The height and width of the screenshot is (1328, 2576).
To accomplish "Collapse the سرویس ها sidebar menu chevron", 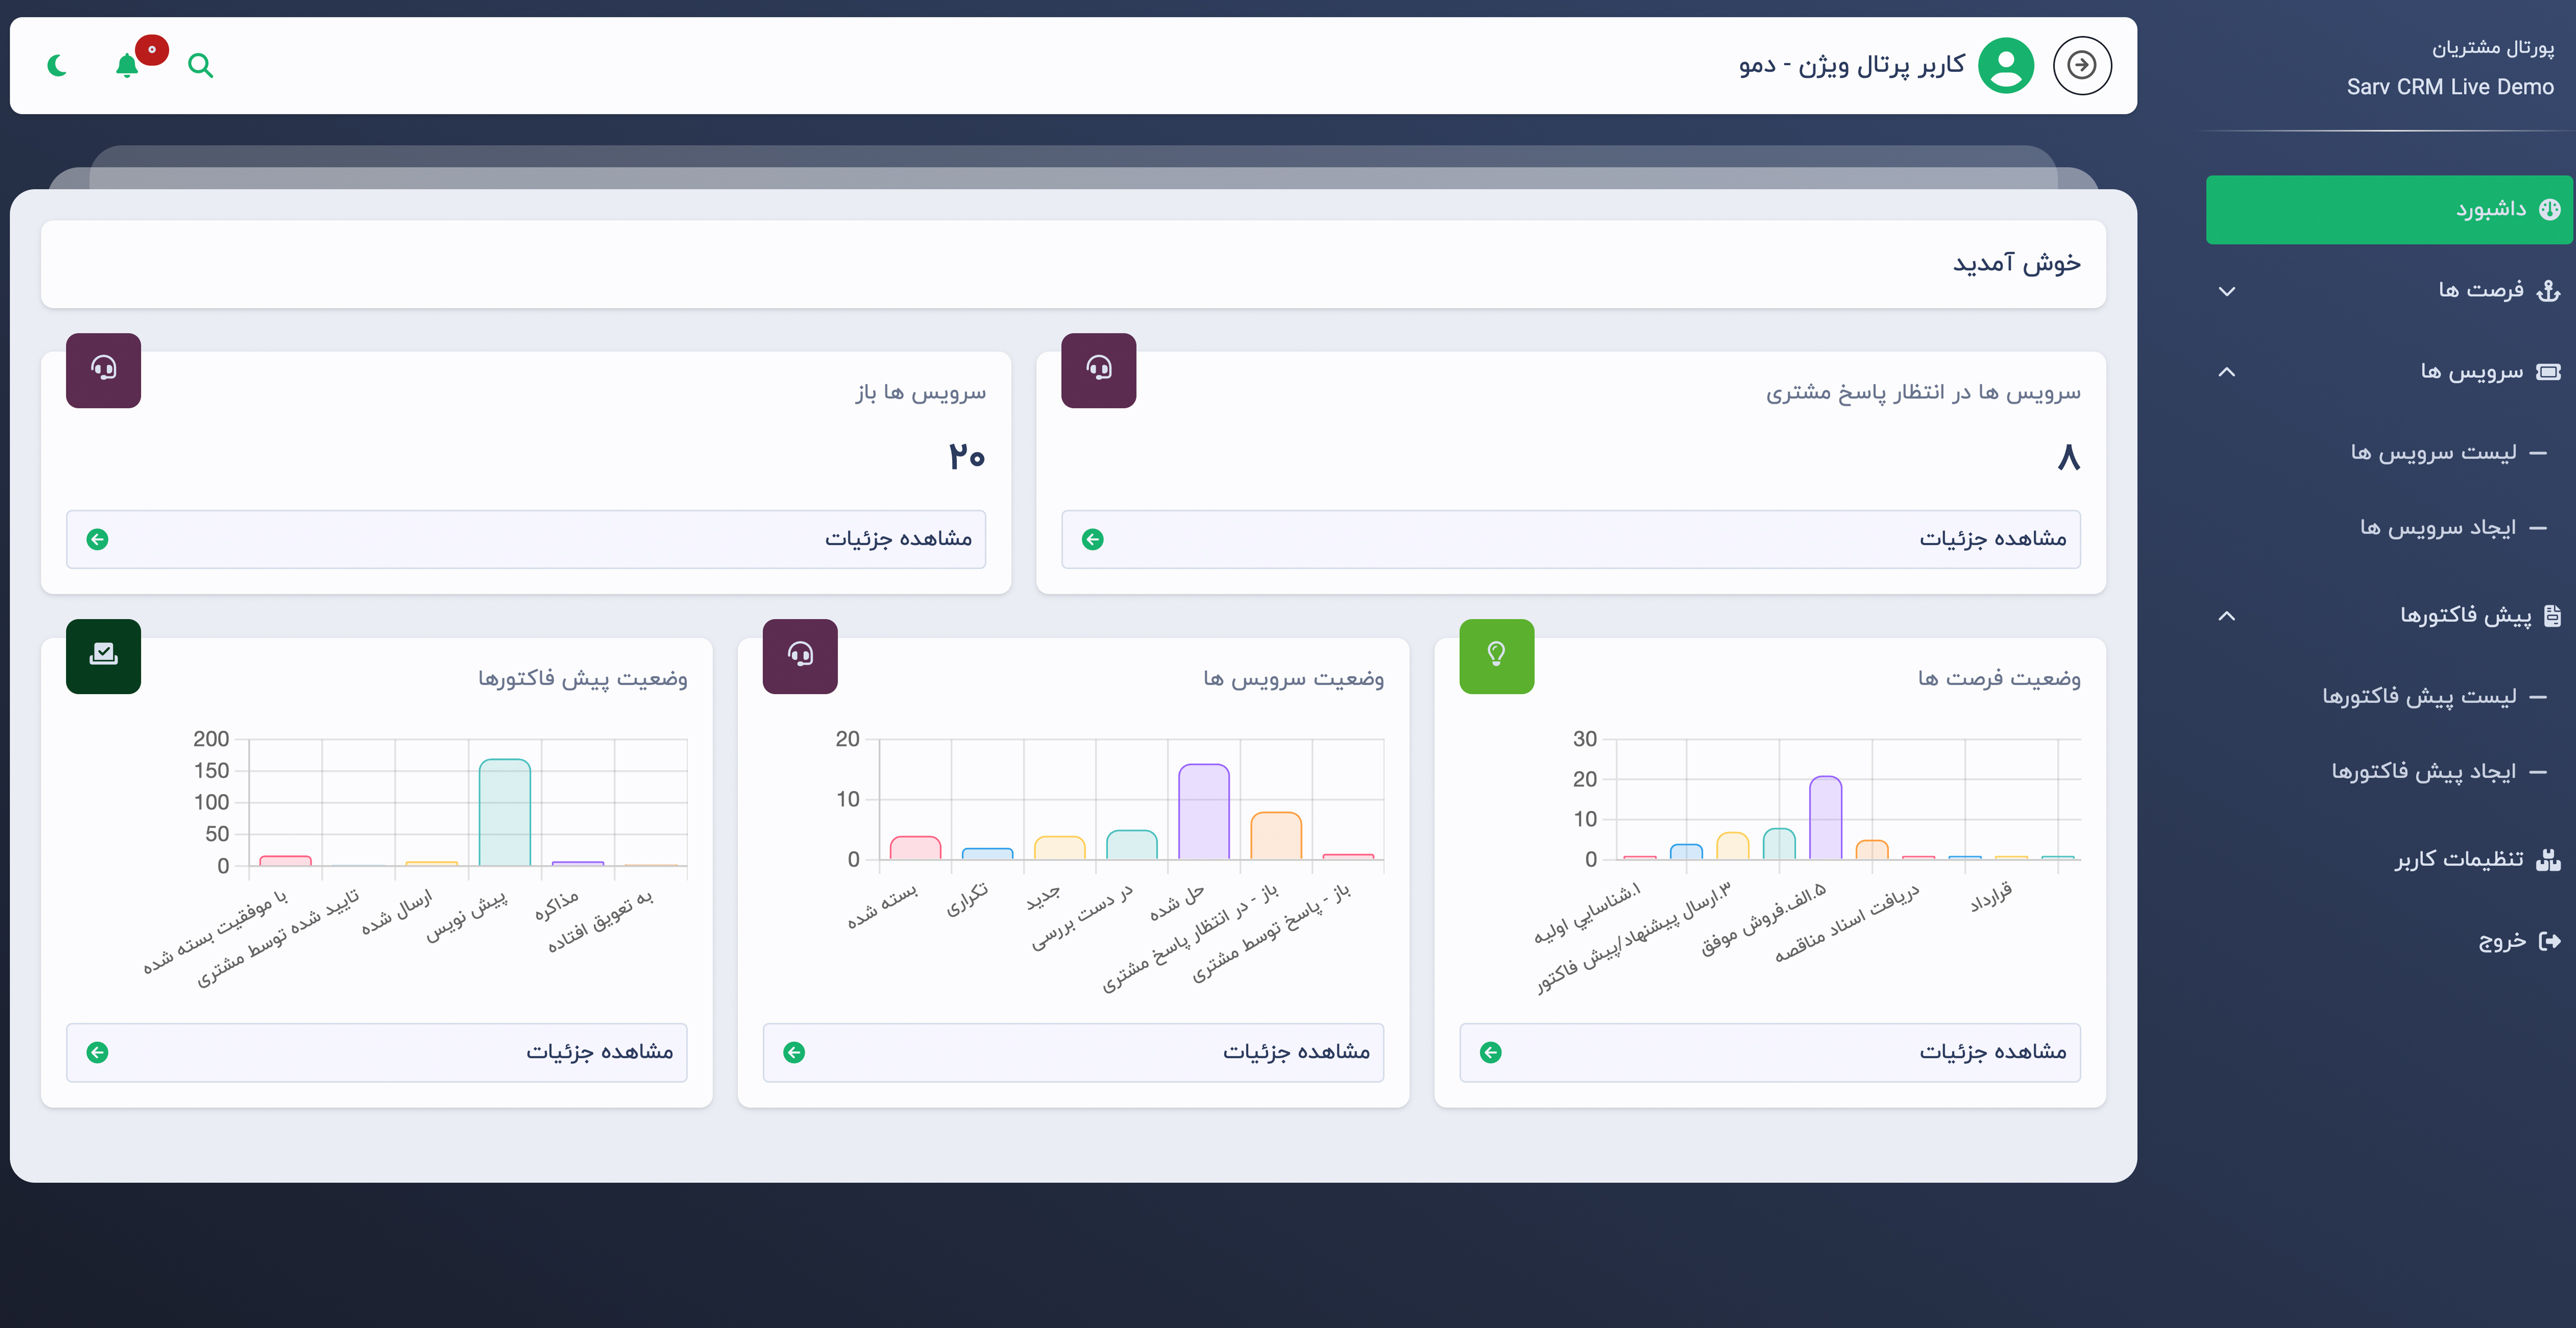I will pos(2226,372).
